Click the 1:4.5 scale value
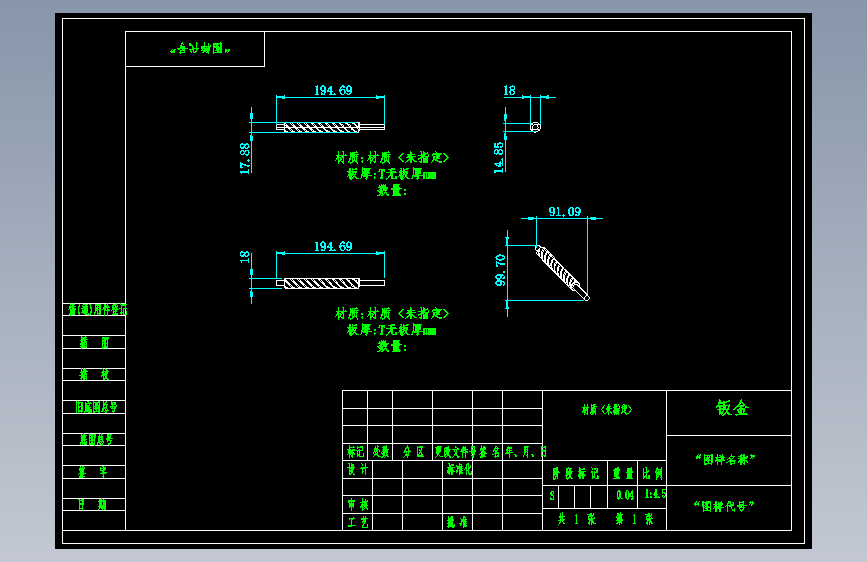Viewport: 867px width, 562px height. 655,494
